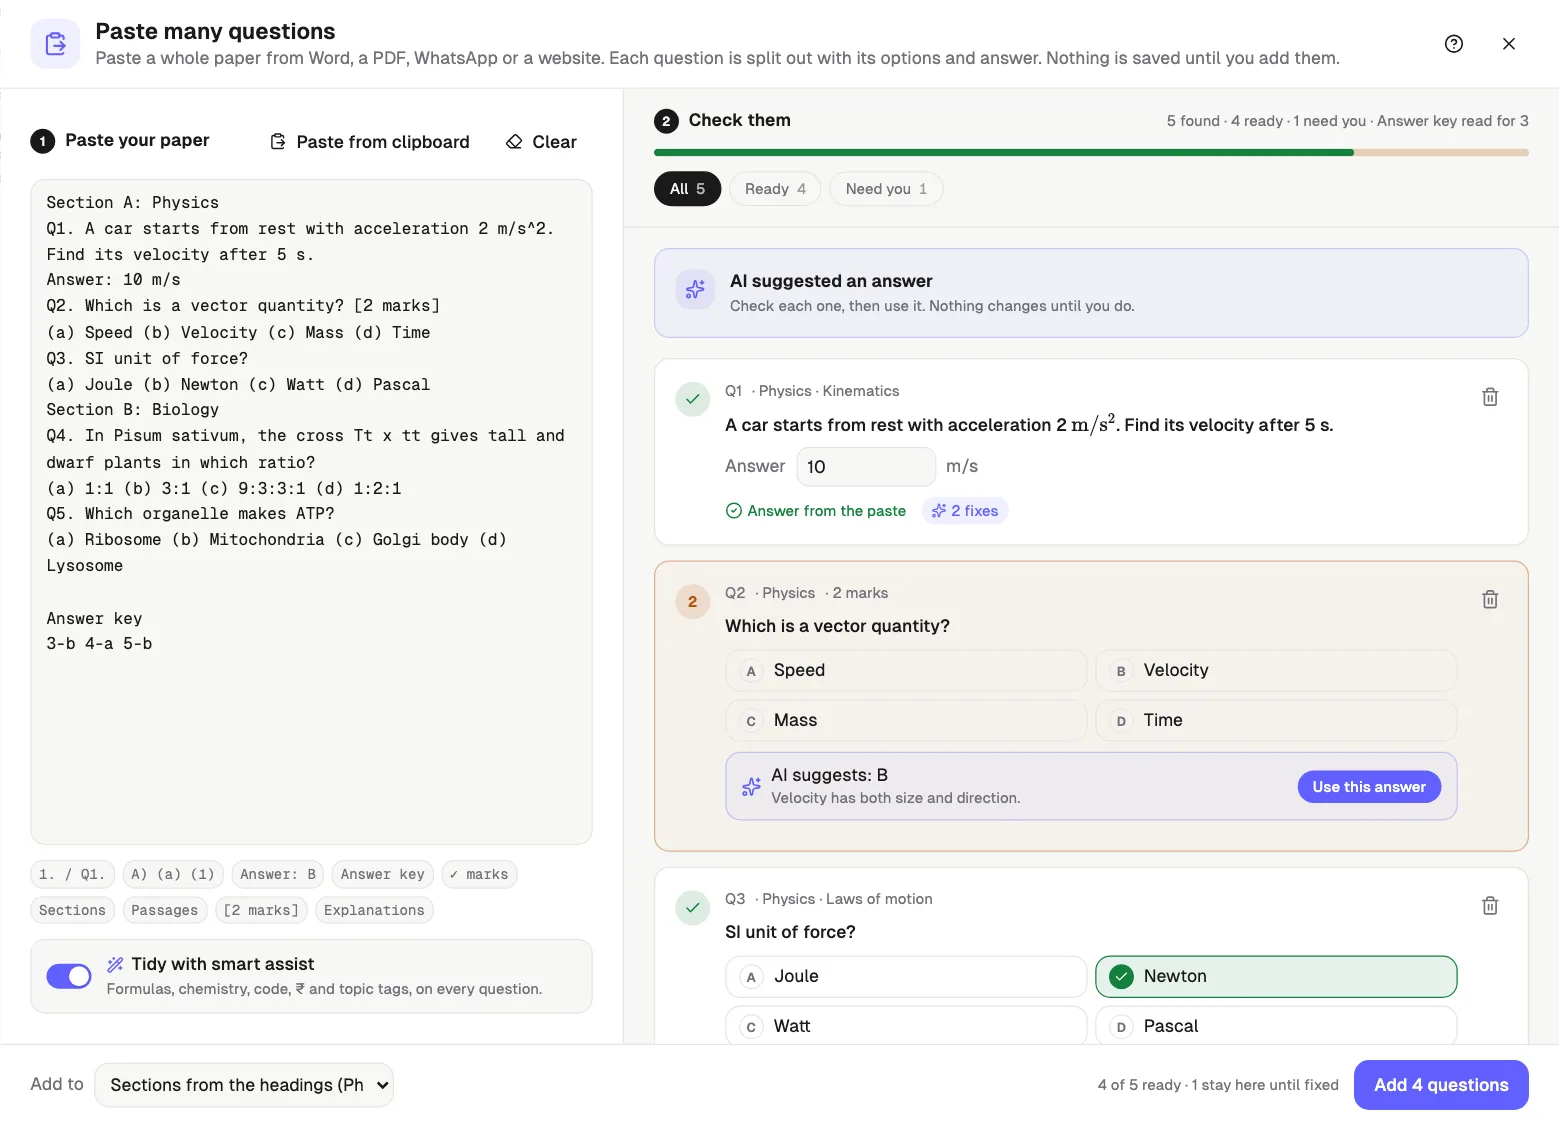Switch to the All 5 filter tab
1559x1125 pixels.
(688, 189)
